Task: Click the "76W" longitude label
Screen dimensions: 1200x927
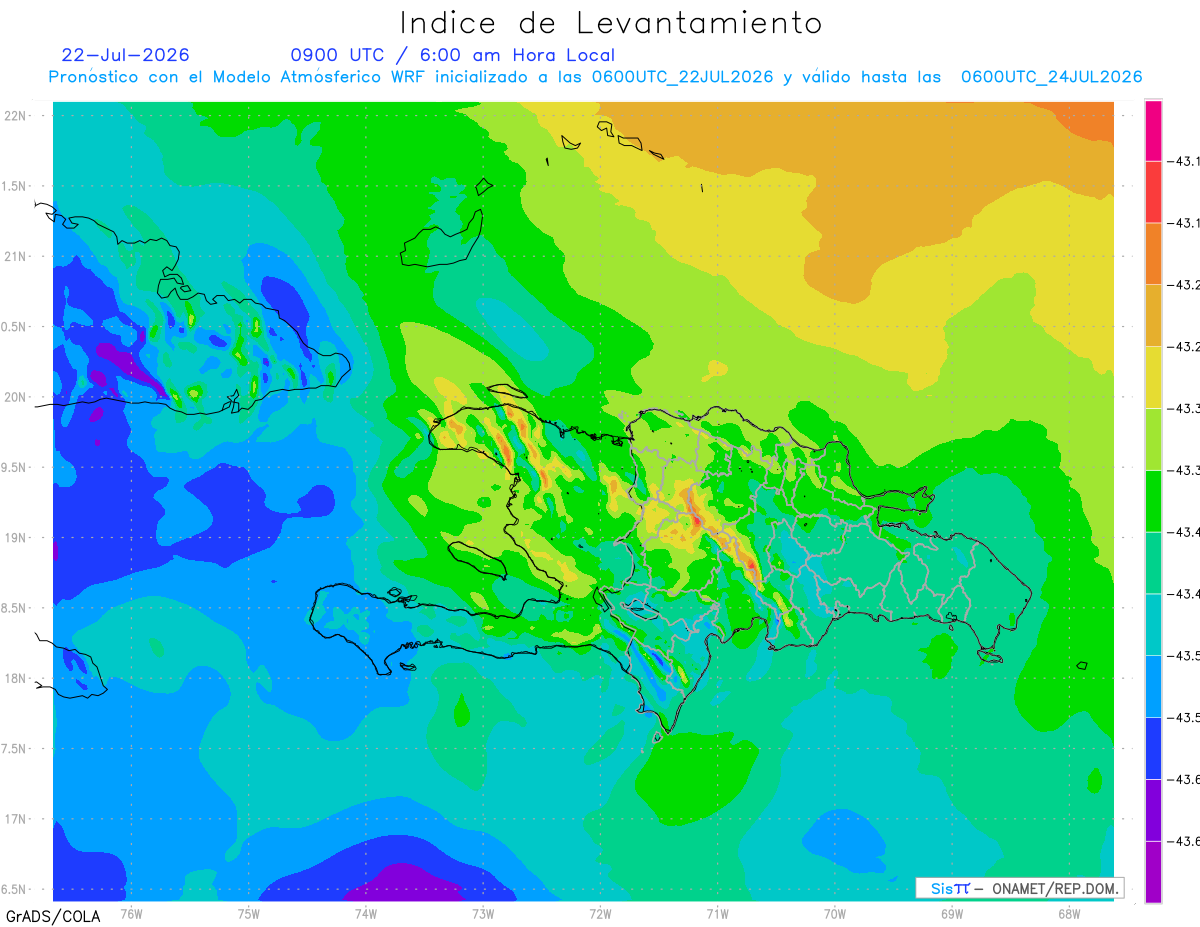Action: (131, 912)
